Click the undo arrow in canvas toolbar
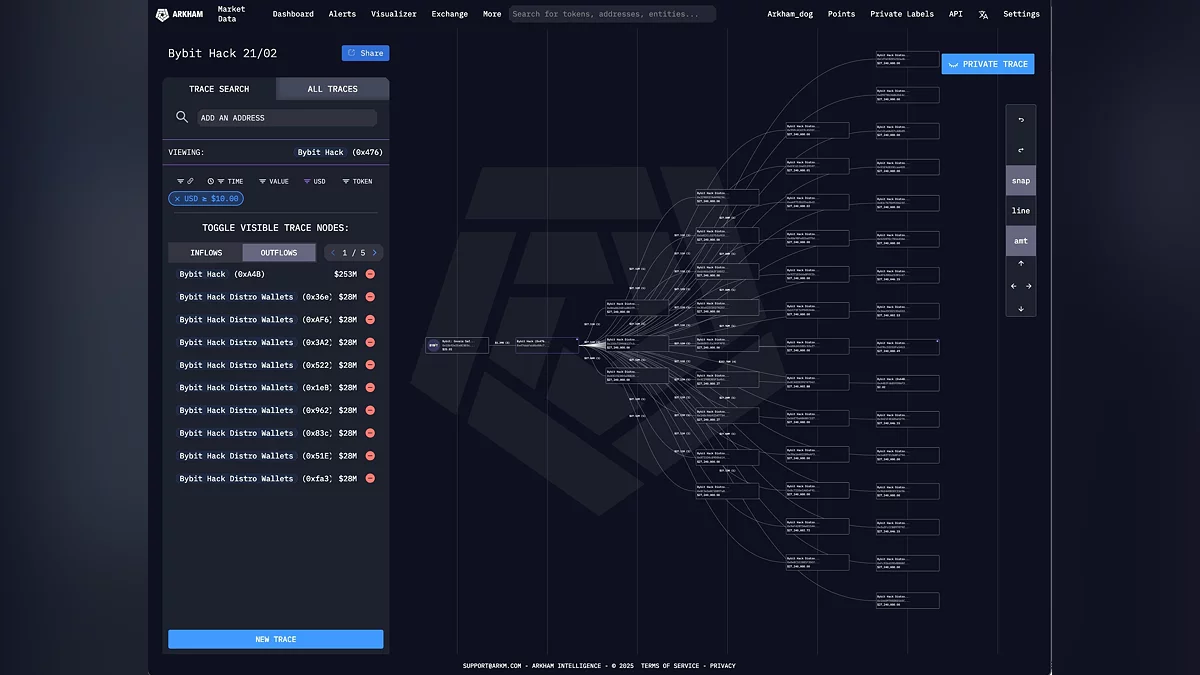This screenshot has height=675, width=1200. point(1021,120)
